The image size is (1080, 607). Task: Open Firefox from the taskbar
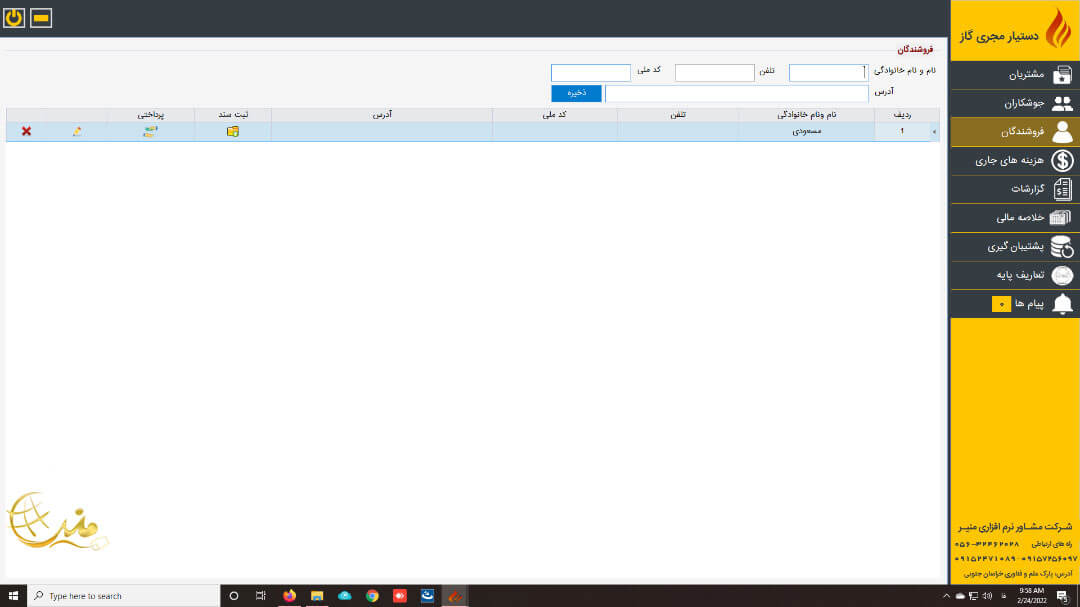coord(289,595)
